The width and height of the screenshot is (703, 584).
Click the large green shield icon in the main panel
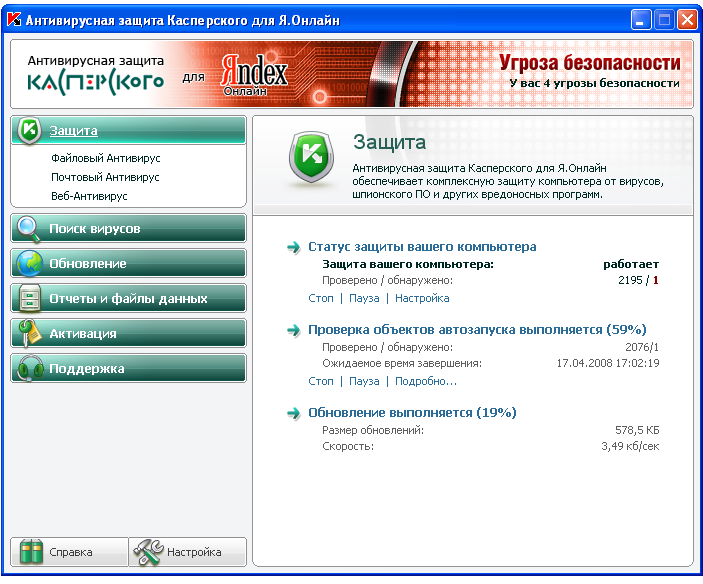pos(311,157)
